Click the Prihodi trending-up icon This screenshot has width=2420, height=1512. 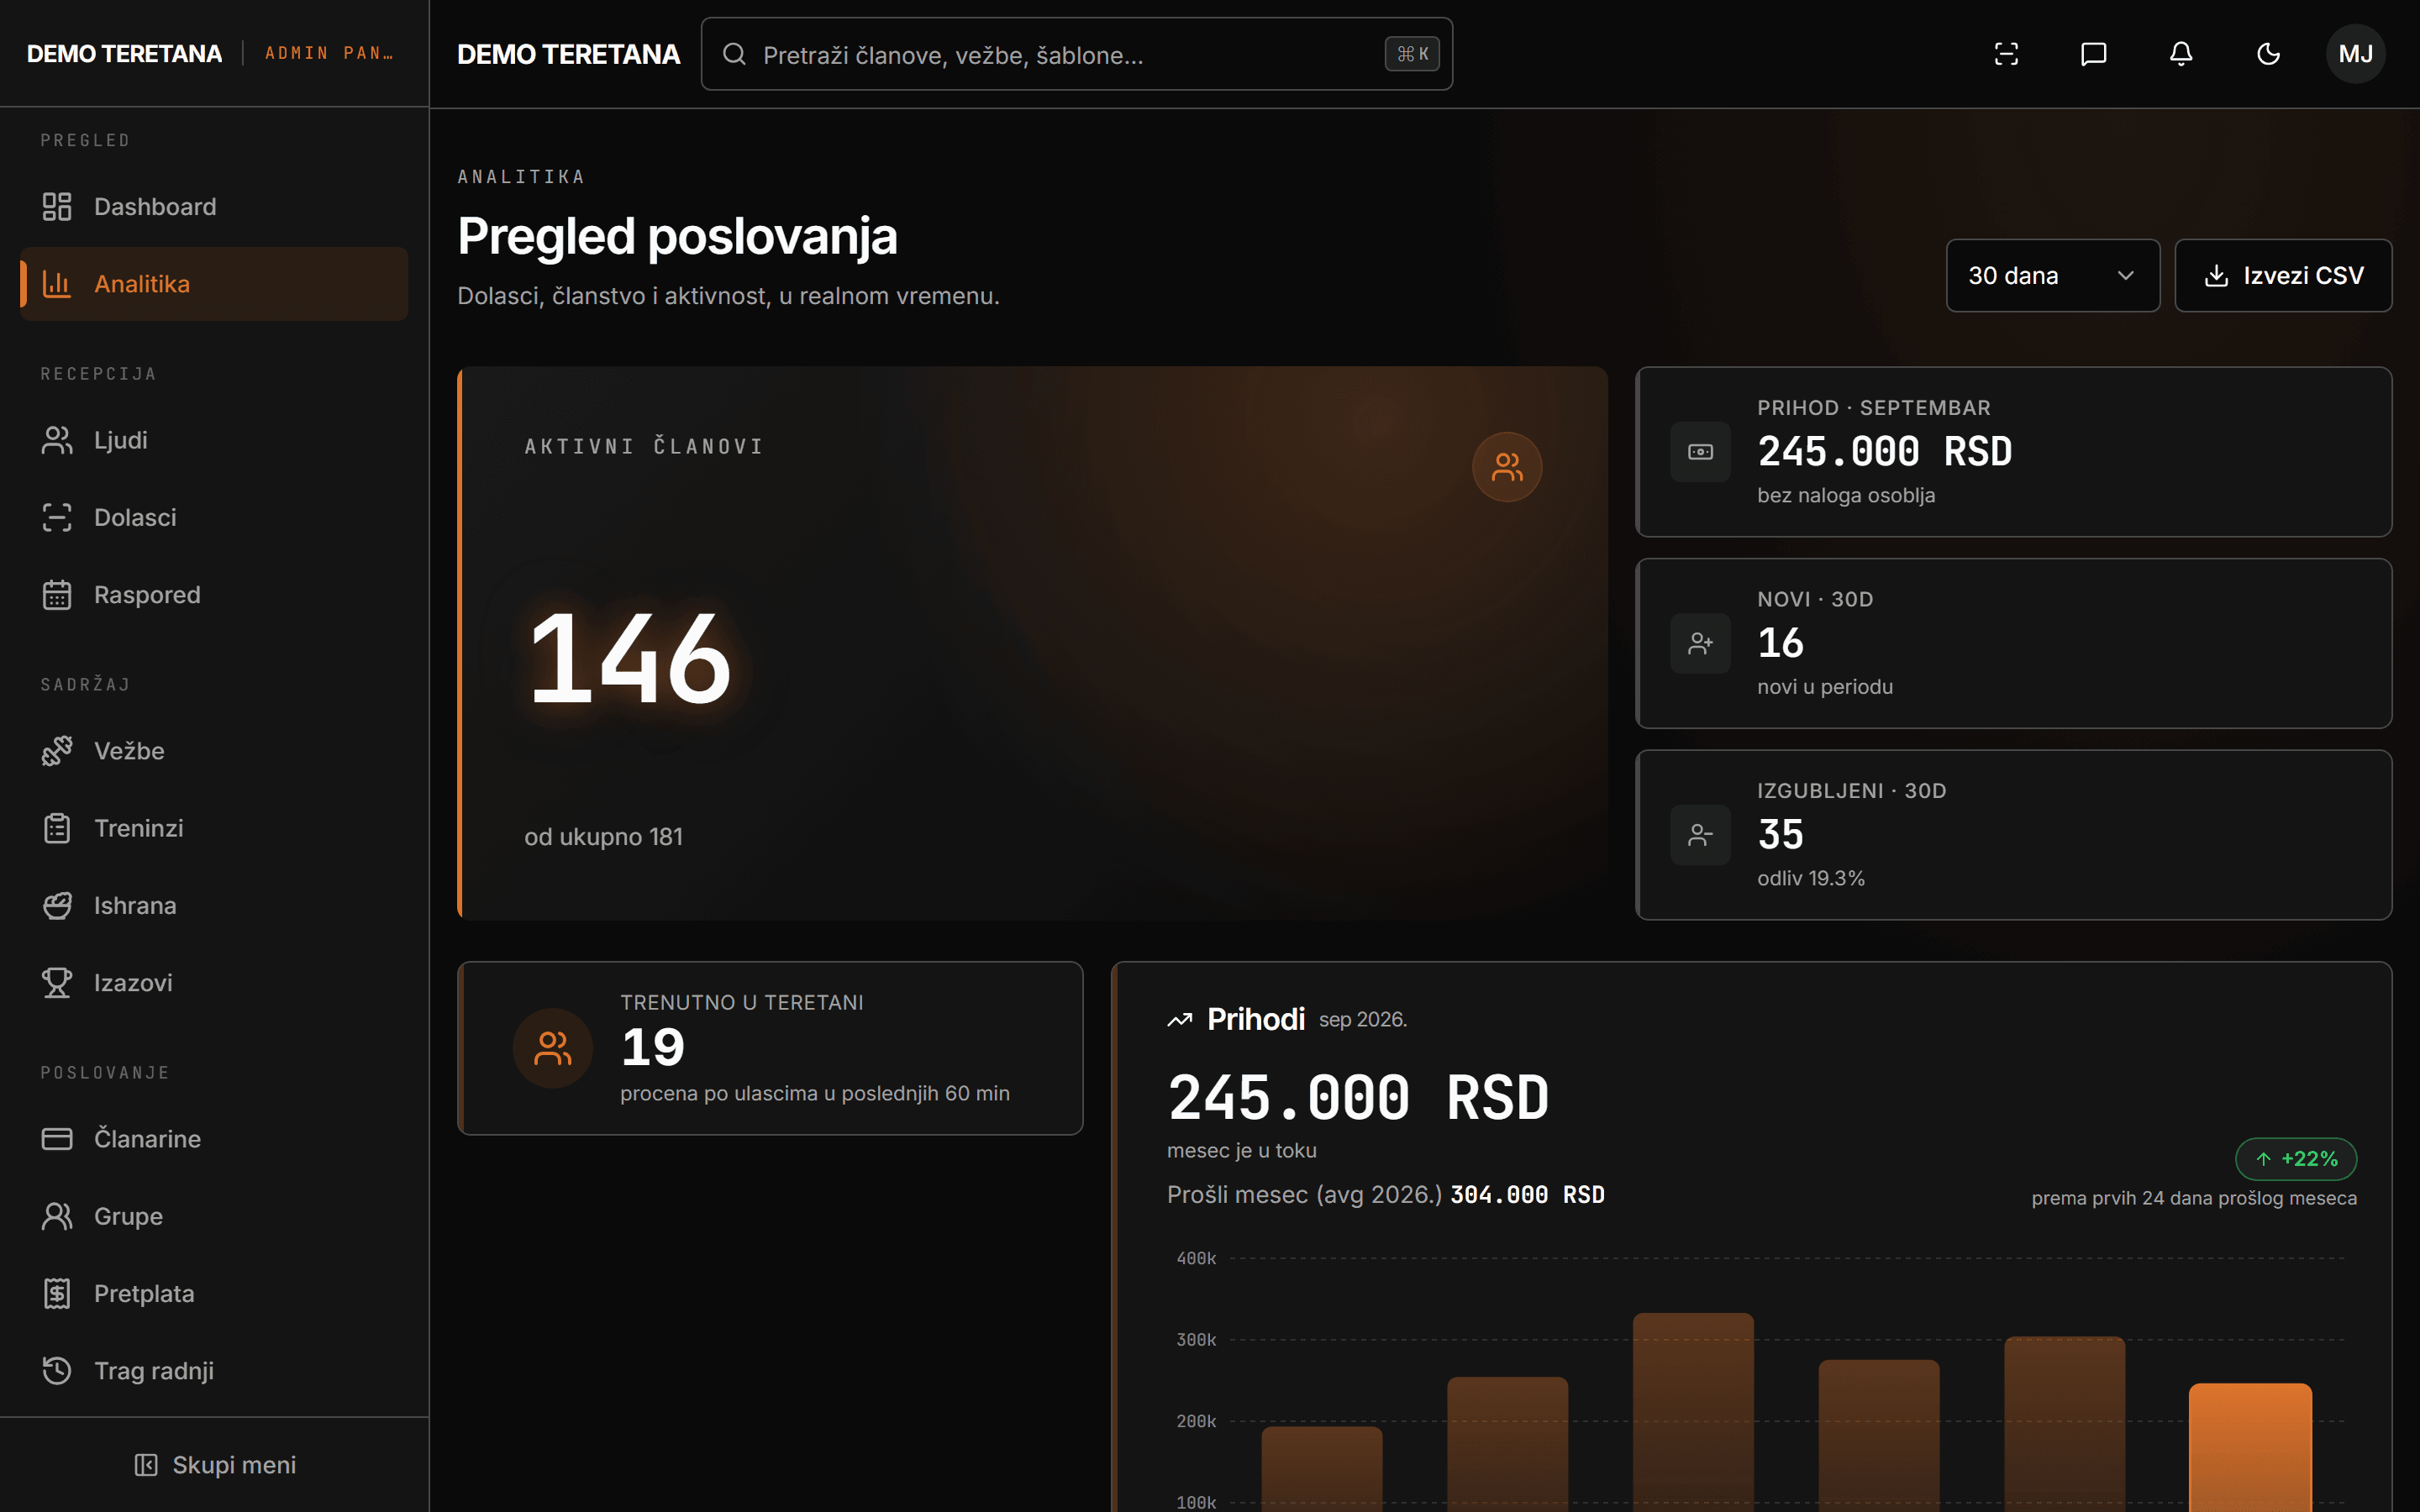pyautogui.click(x=1180, y=1020)
